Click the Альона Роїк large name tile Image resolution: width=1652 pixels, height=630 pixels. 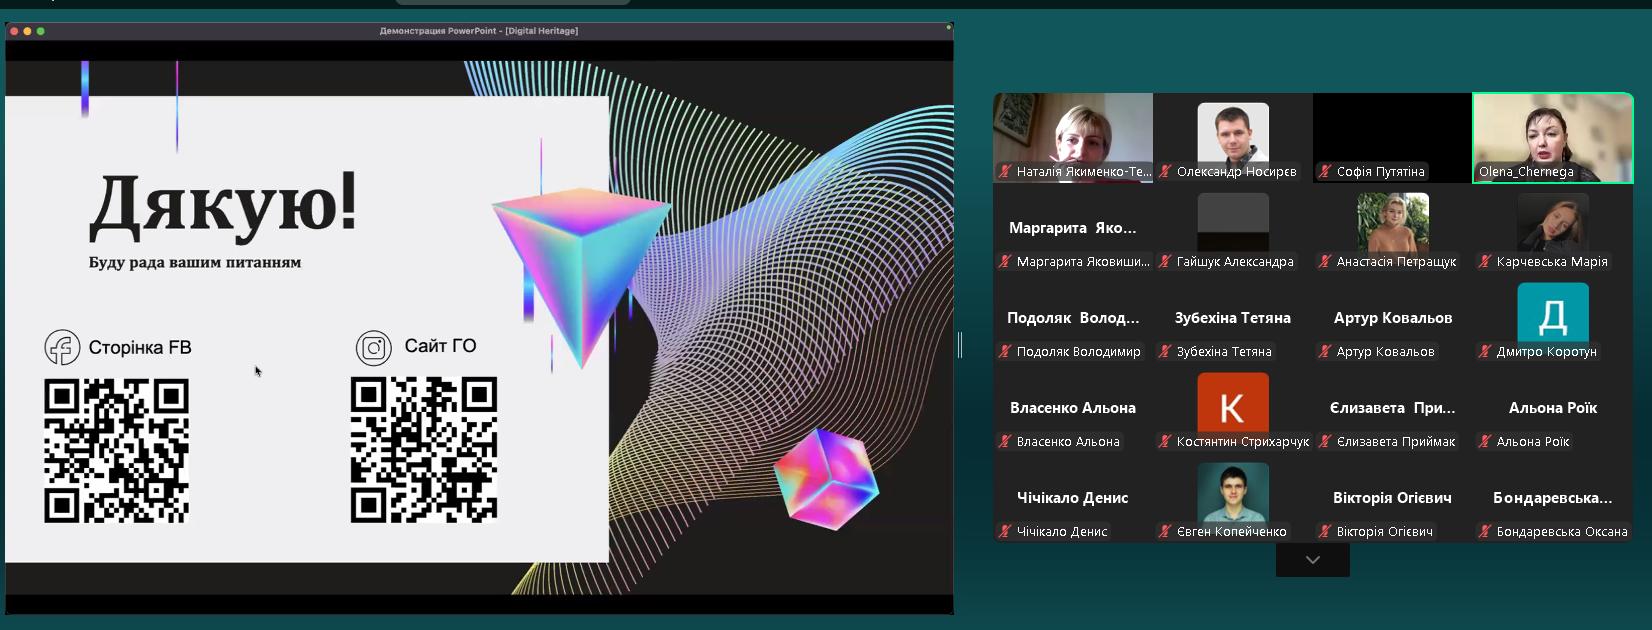pyautogui.click(x=1553, y=408)
